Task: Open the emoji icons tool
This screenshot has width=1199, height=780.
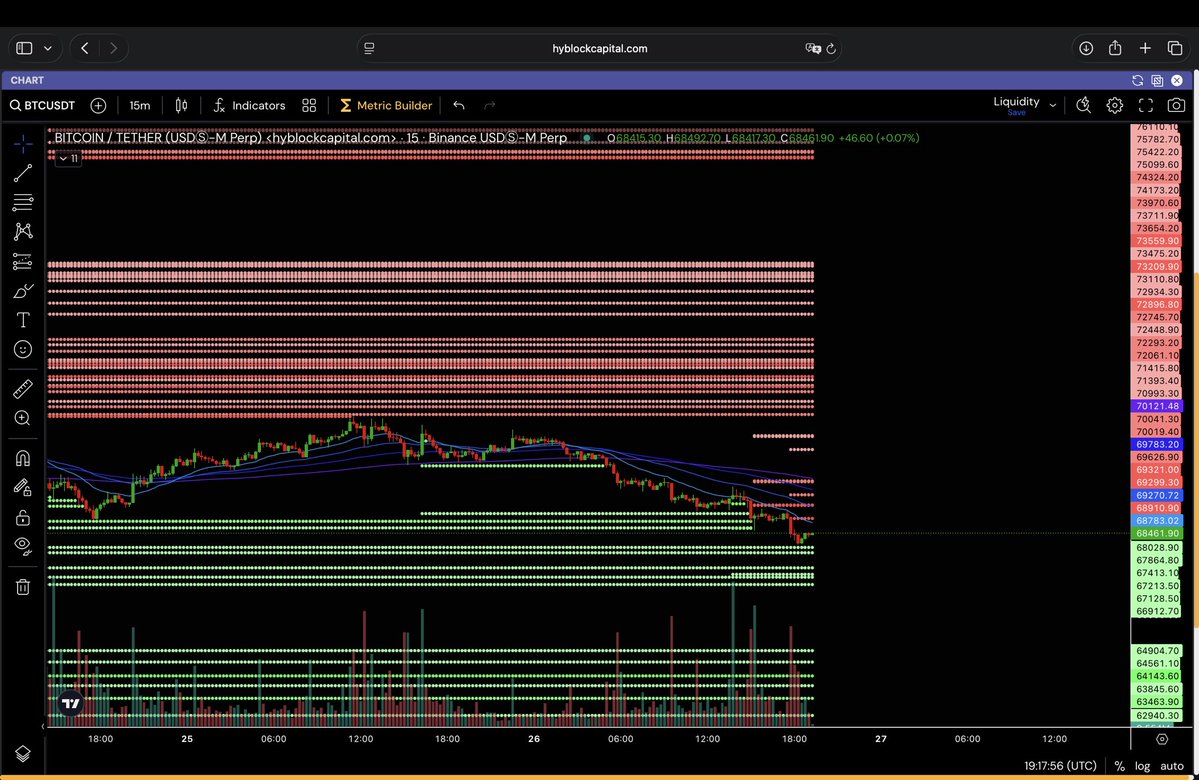Action: pos(23,349)
